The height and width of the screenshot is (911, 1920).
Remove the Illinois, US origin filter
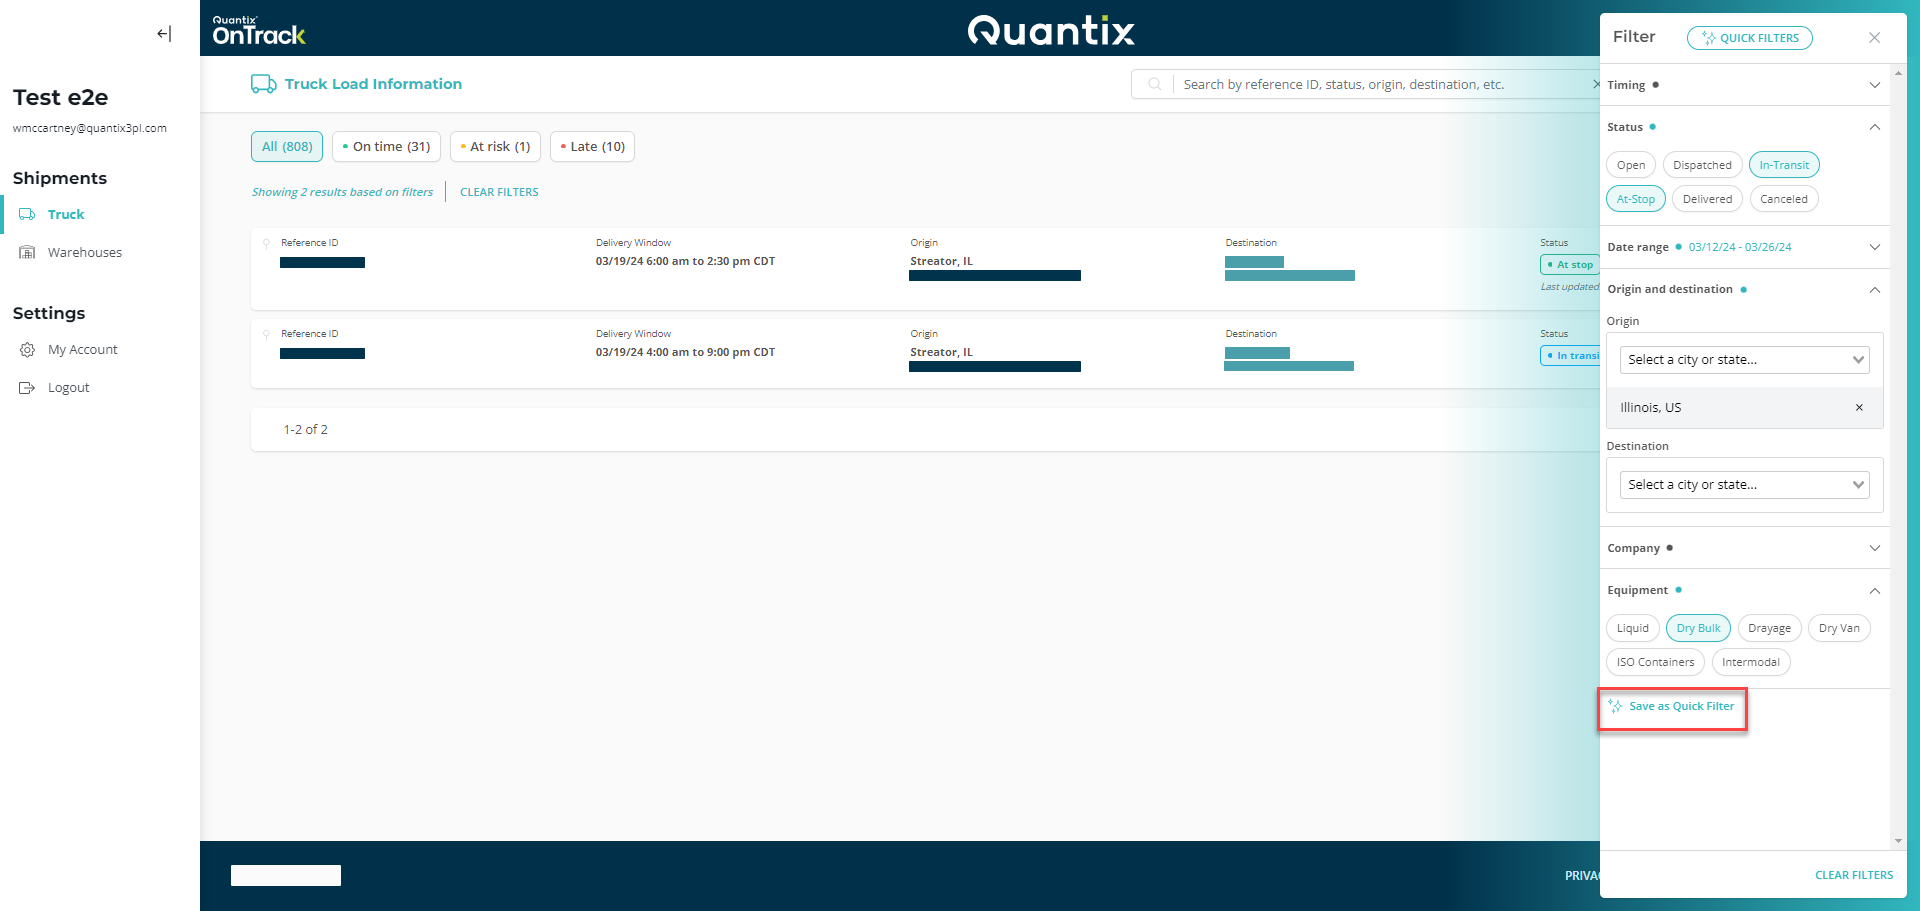(1859, 408)
